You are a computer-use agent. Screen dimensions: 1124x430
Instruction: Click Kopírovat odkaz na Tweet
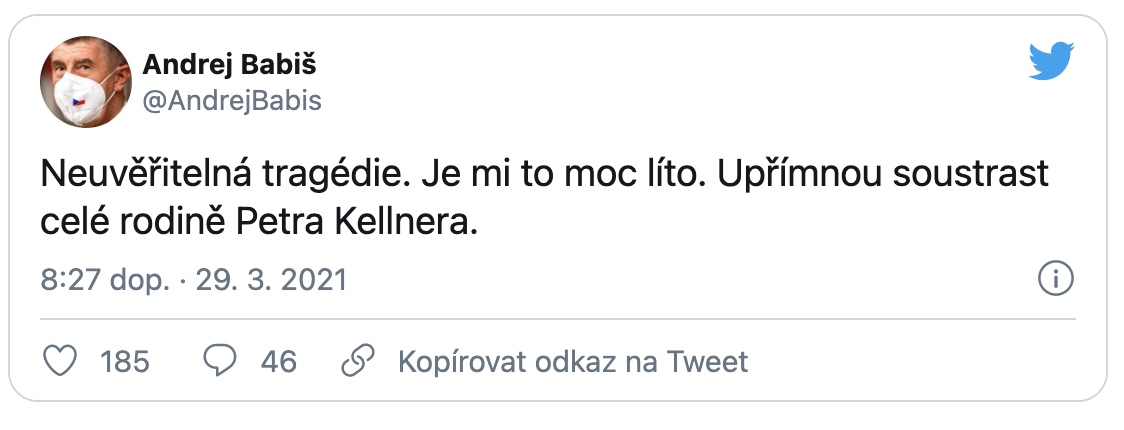[x=572, y=361]
